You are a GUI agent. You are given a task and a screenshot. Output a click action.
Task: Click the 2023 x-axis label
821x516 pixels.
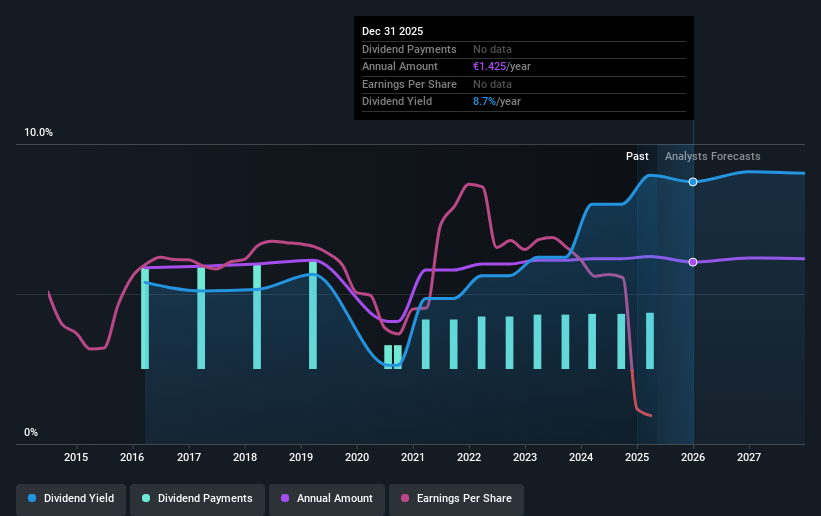click(x=525, y=457)
